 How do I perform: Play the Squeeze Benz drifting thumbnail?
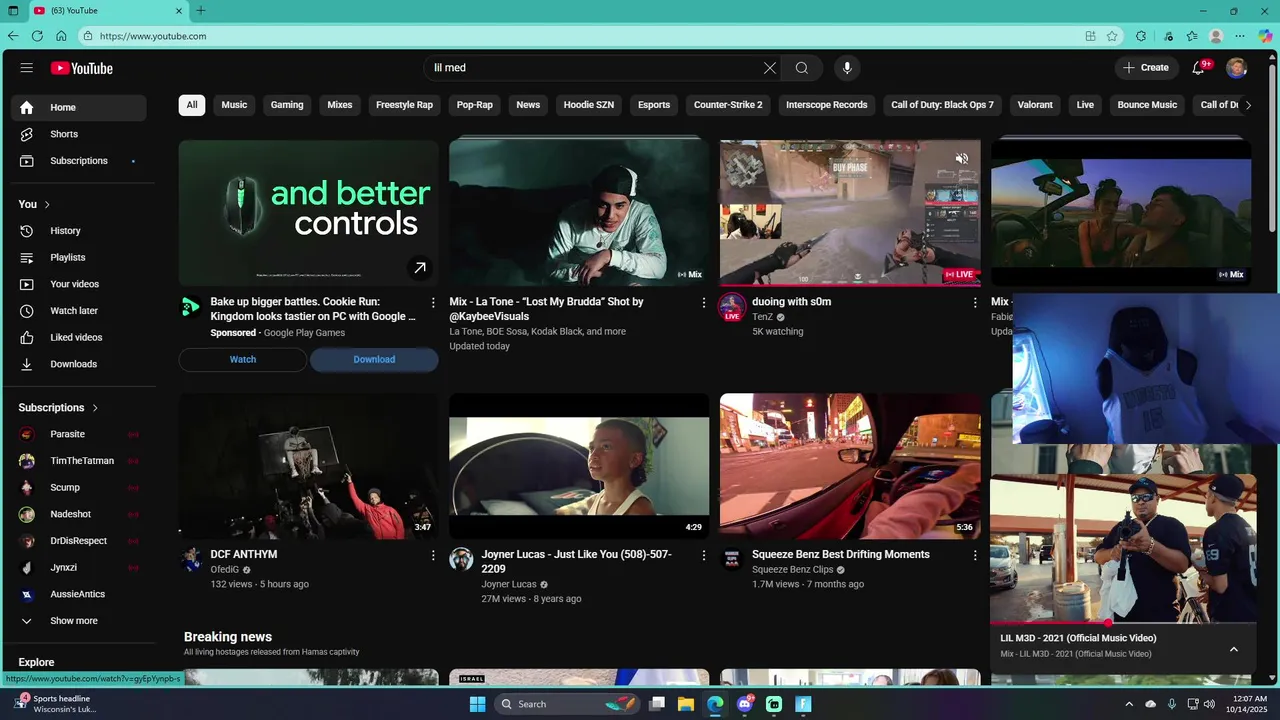point(850,466)
